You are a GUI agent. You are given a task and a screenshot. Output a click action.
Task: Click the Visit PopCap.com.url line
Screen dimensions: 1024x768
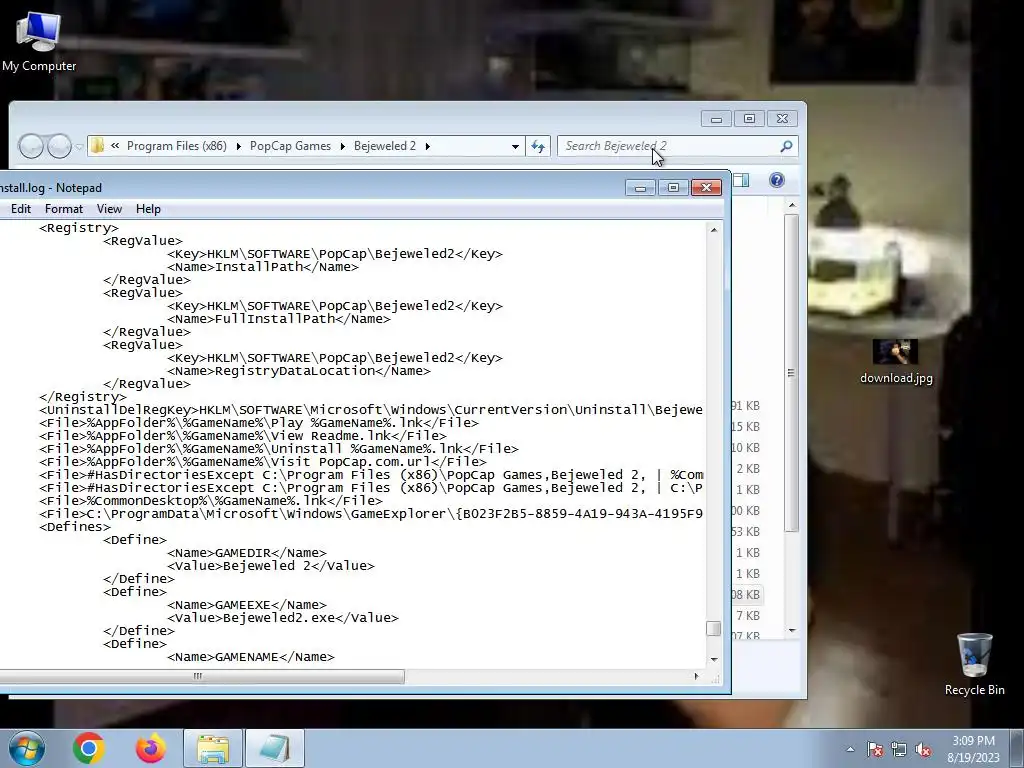[x=263, y=462]
